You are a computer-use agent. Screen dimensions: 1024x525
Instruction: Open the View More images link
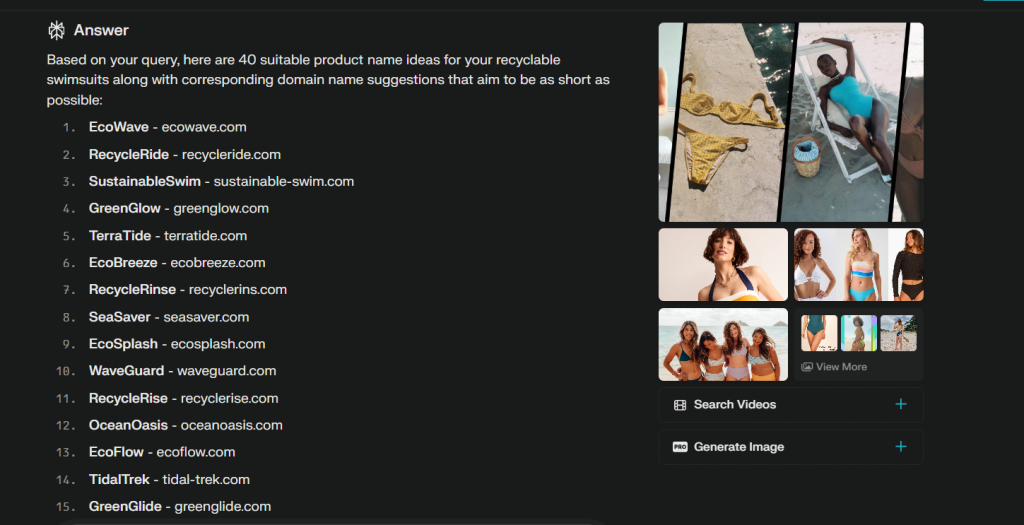834,367
